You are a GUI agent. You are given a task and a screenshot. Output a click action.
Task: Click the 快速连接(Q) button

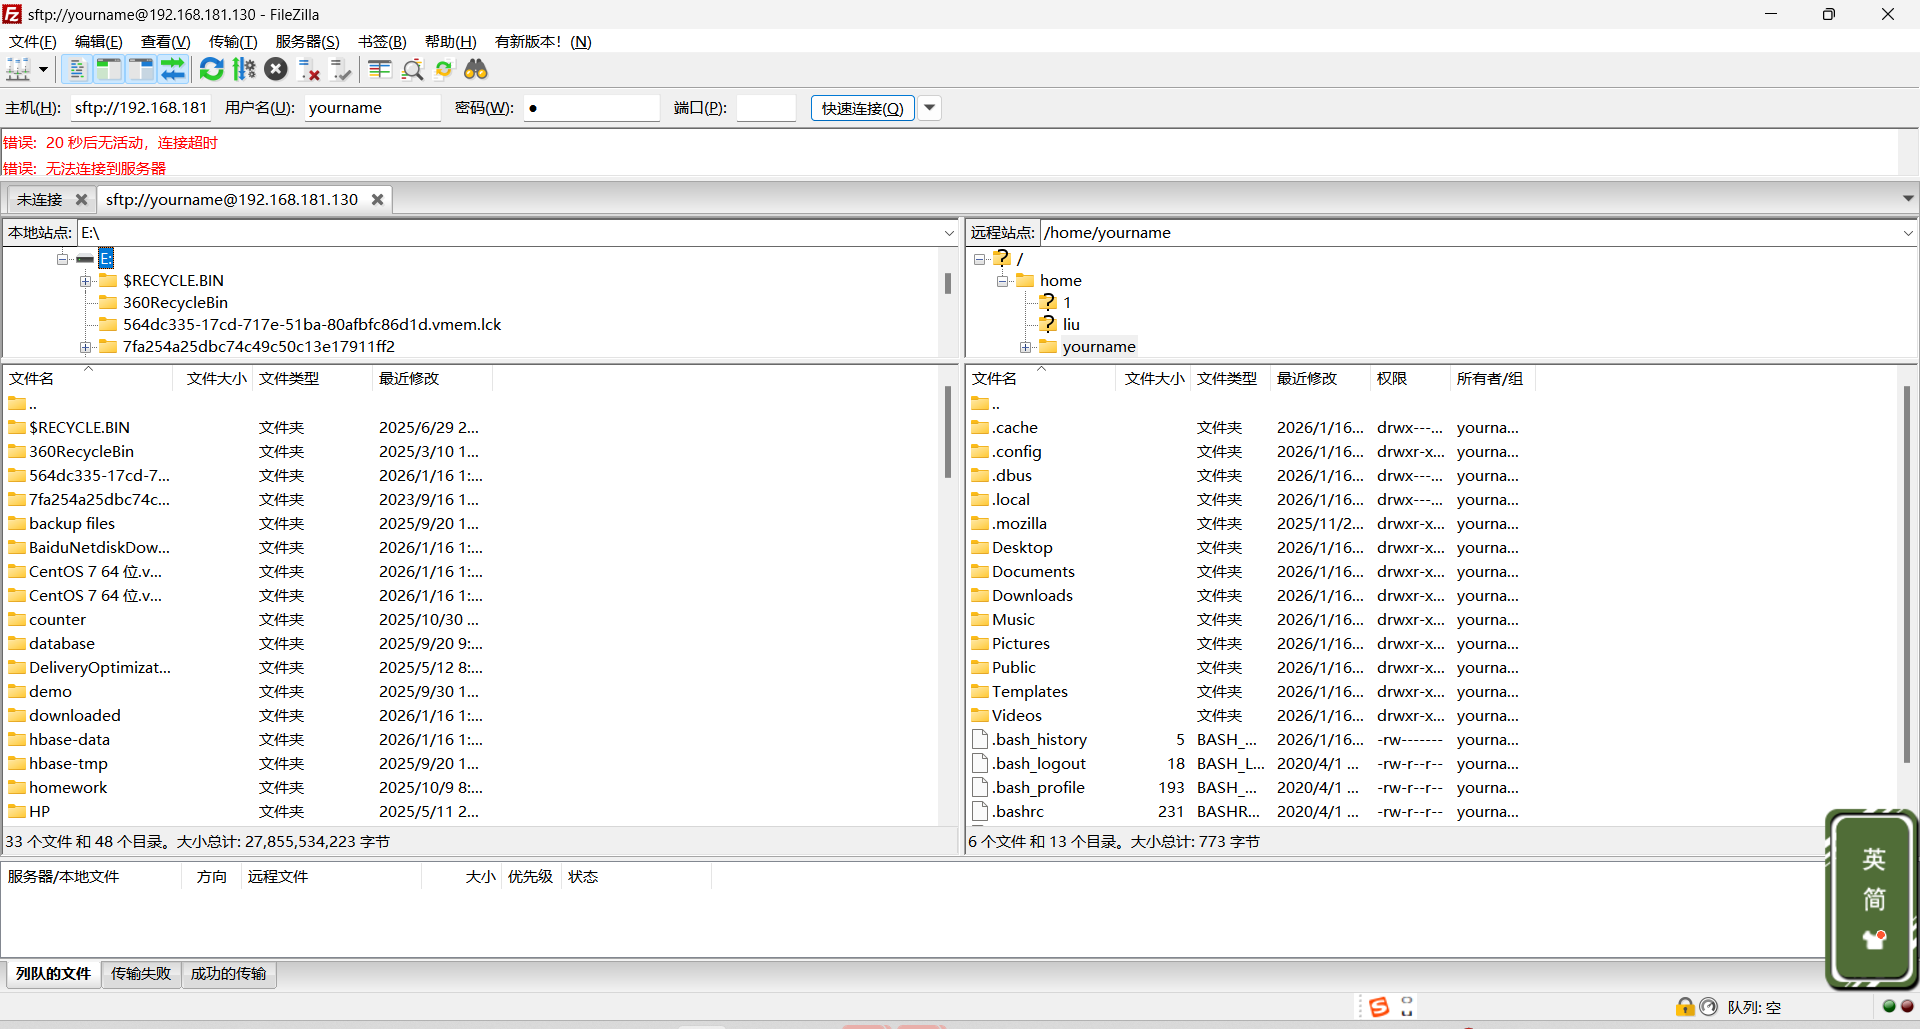863,108
